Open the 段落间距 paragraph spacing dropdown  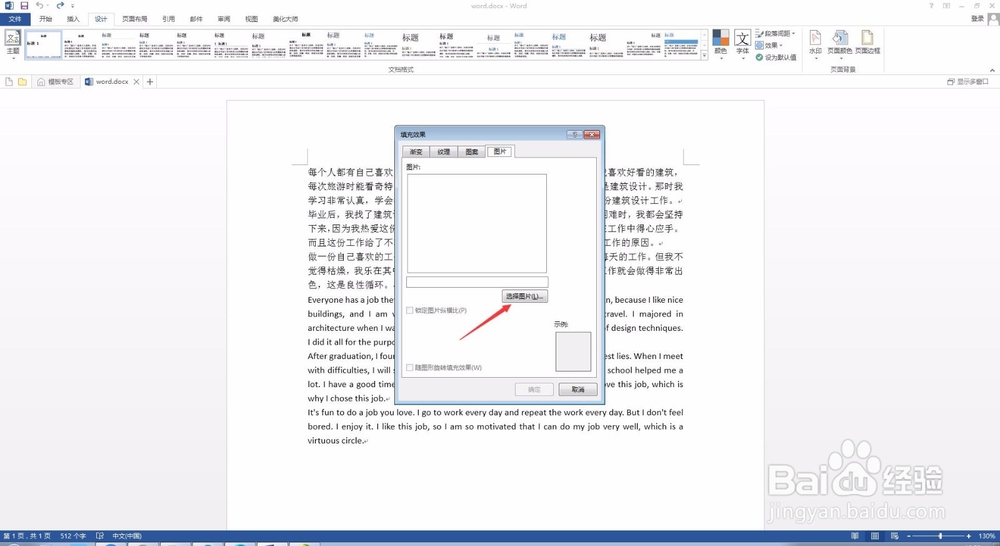776,33
